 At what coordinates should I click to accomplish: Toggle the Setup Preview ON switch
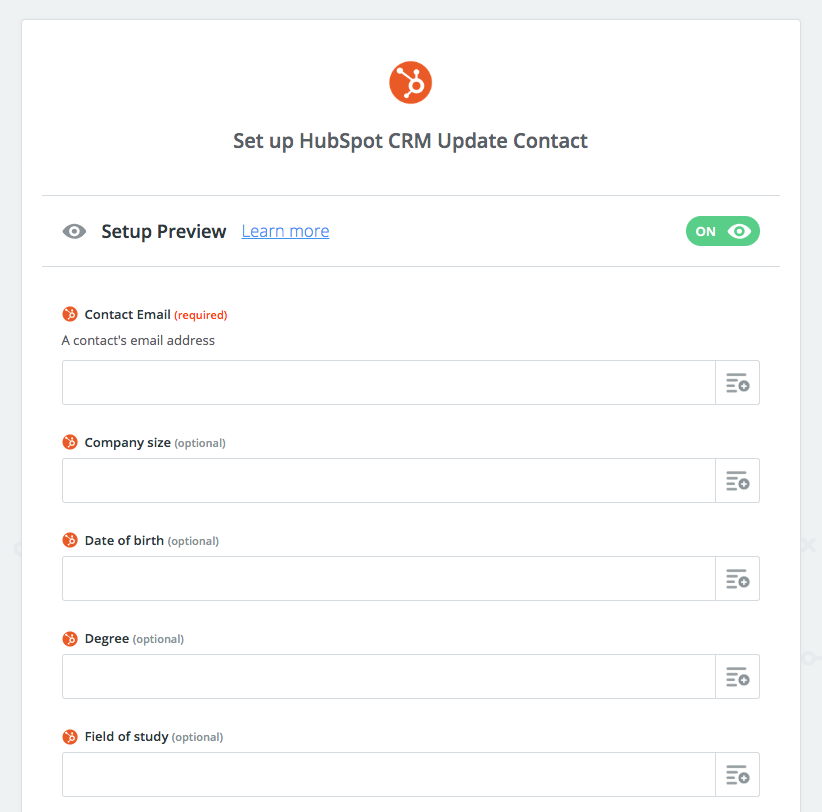point(722,231)
